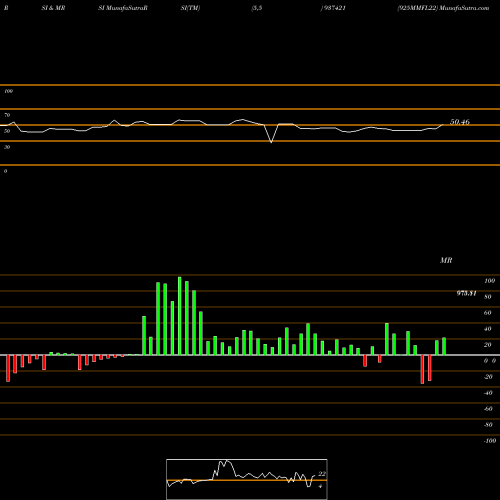This screenshot has height=500, width=500.
Task: Click the tallest green histogram bar
Action: pos(180,316)
